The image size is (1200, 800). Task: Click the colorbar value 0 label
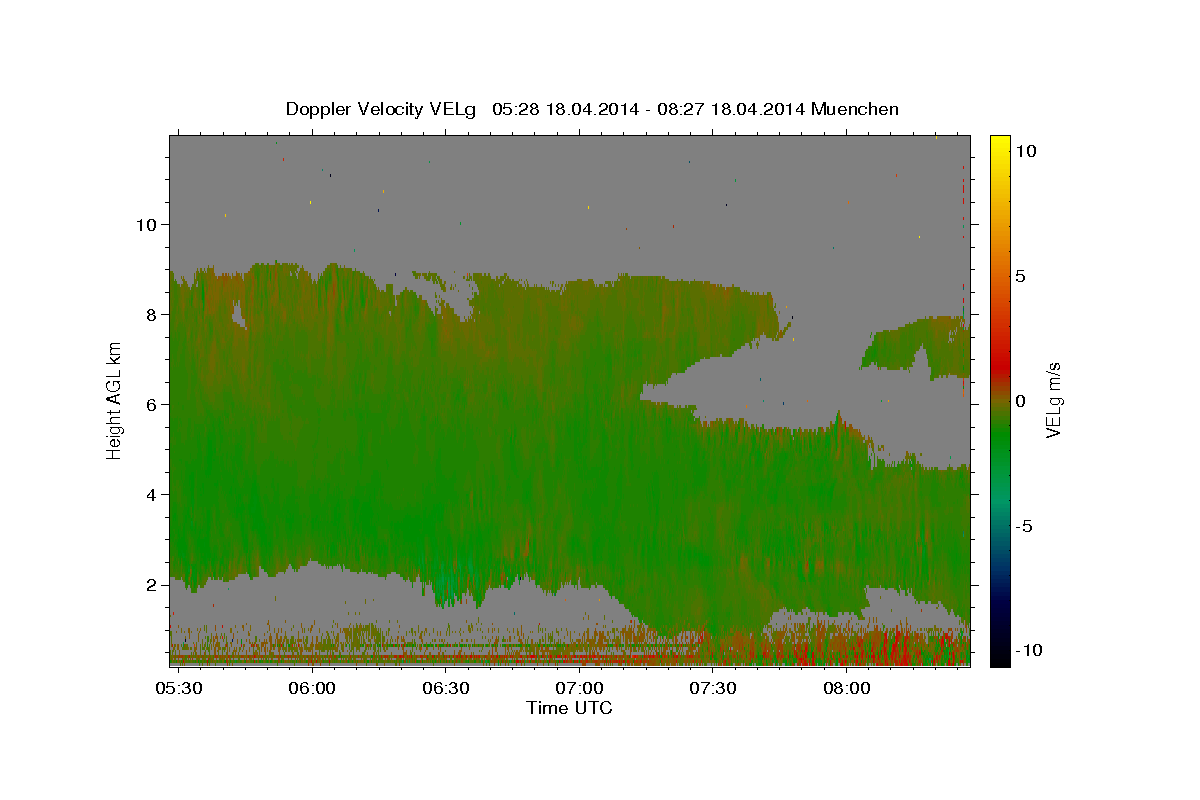tap(1020, 401)
